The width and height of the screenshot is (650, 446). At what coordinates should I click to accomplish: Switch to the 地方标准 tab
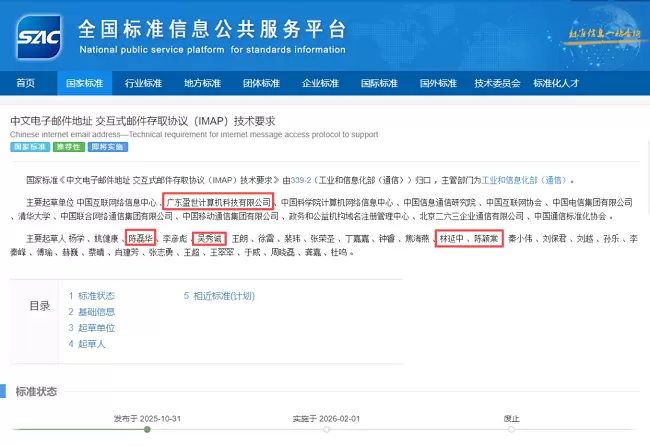click(203, 83)
